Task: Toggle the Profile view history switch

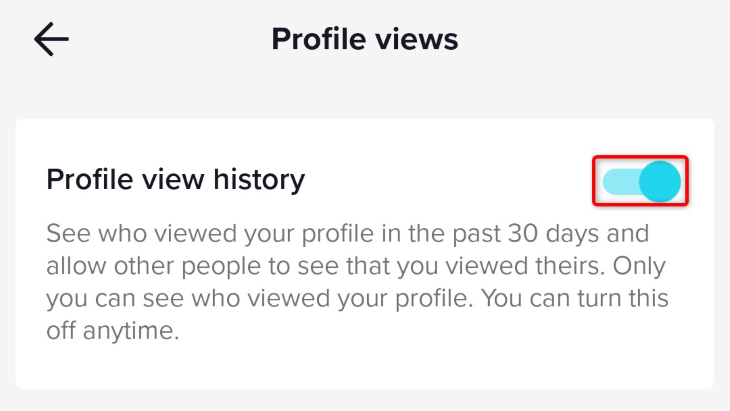Action: pyautogui.click(x=641, y=181)
